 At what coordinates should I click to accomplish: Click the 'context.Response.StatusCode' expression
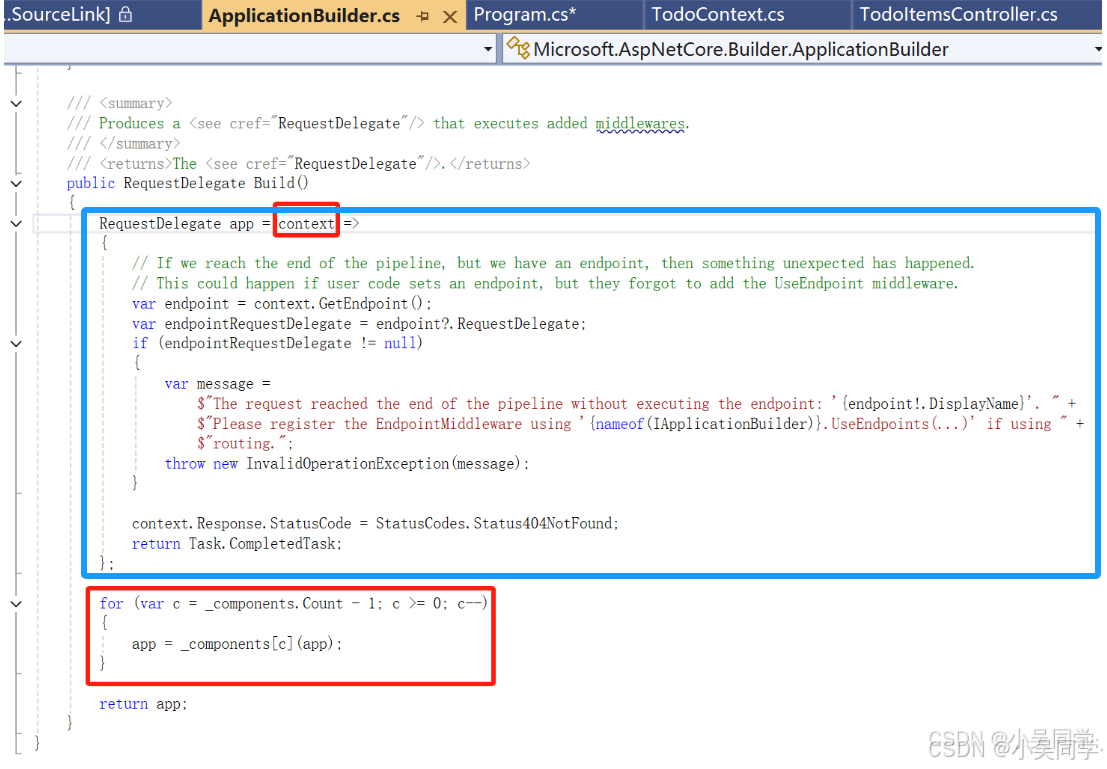click(x=241, y=523)
